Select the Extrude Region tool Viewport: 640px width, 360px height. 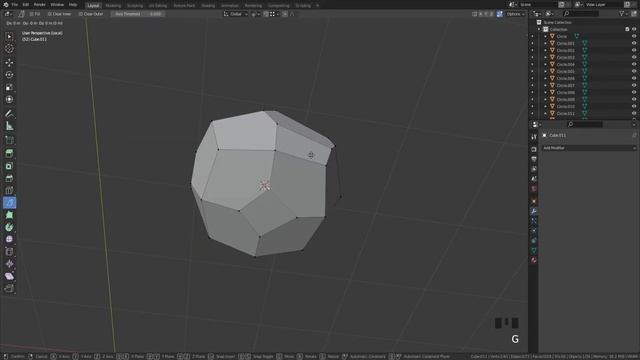pos(9,153)
